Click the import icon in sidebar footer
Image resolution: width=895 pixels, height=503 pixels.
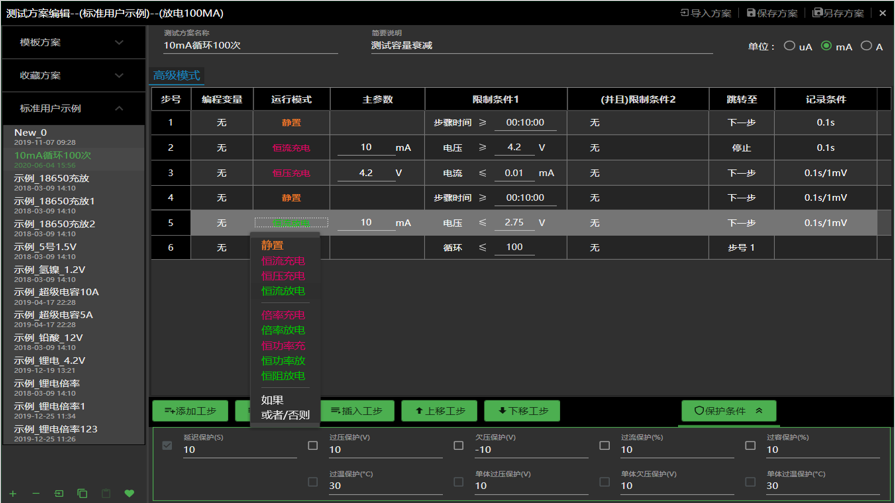point(59,493)
